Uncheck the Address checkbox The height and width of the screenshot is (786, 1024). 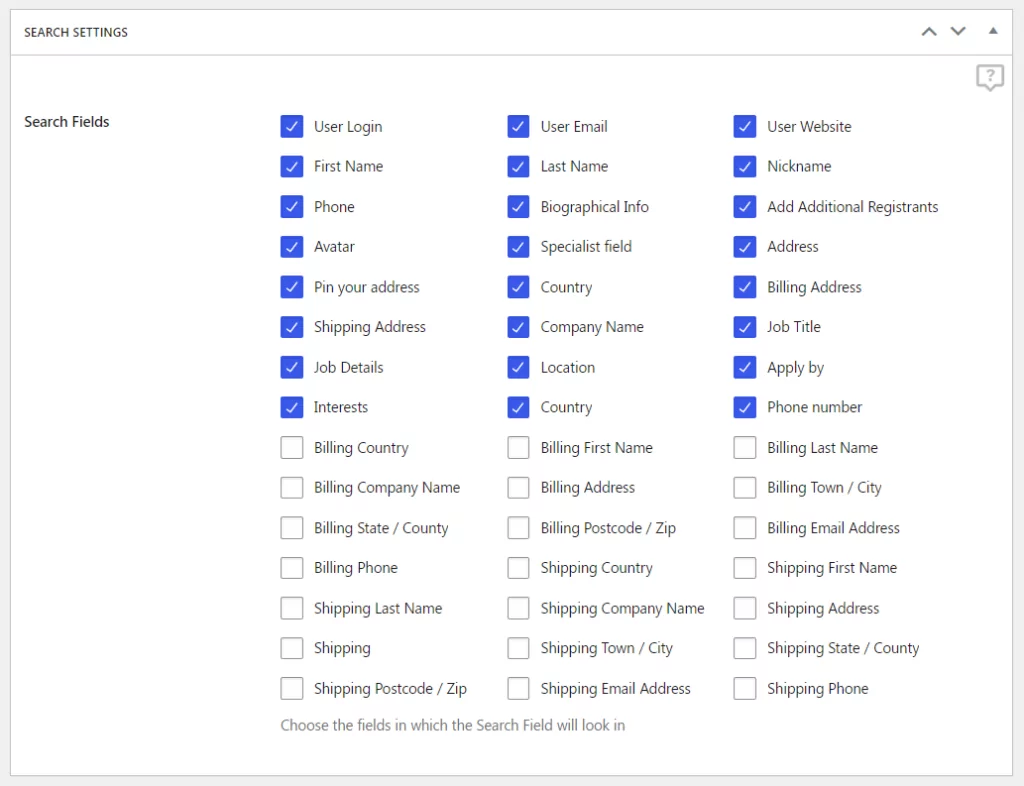pyautogui.click(x=745, y=247)
